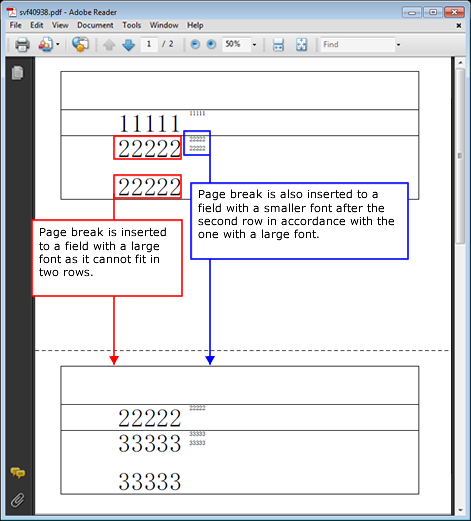This screenshot has width=471, height=521.
Task: Open the zoom percentage dropdown arrow
Action: point(255,45)
